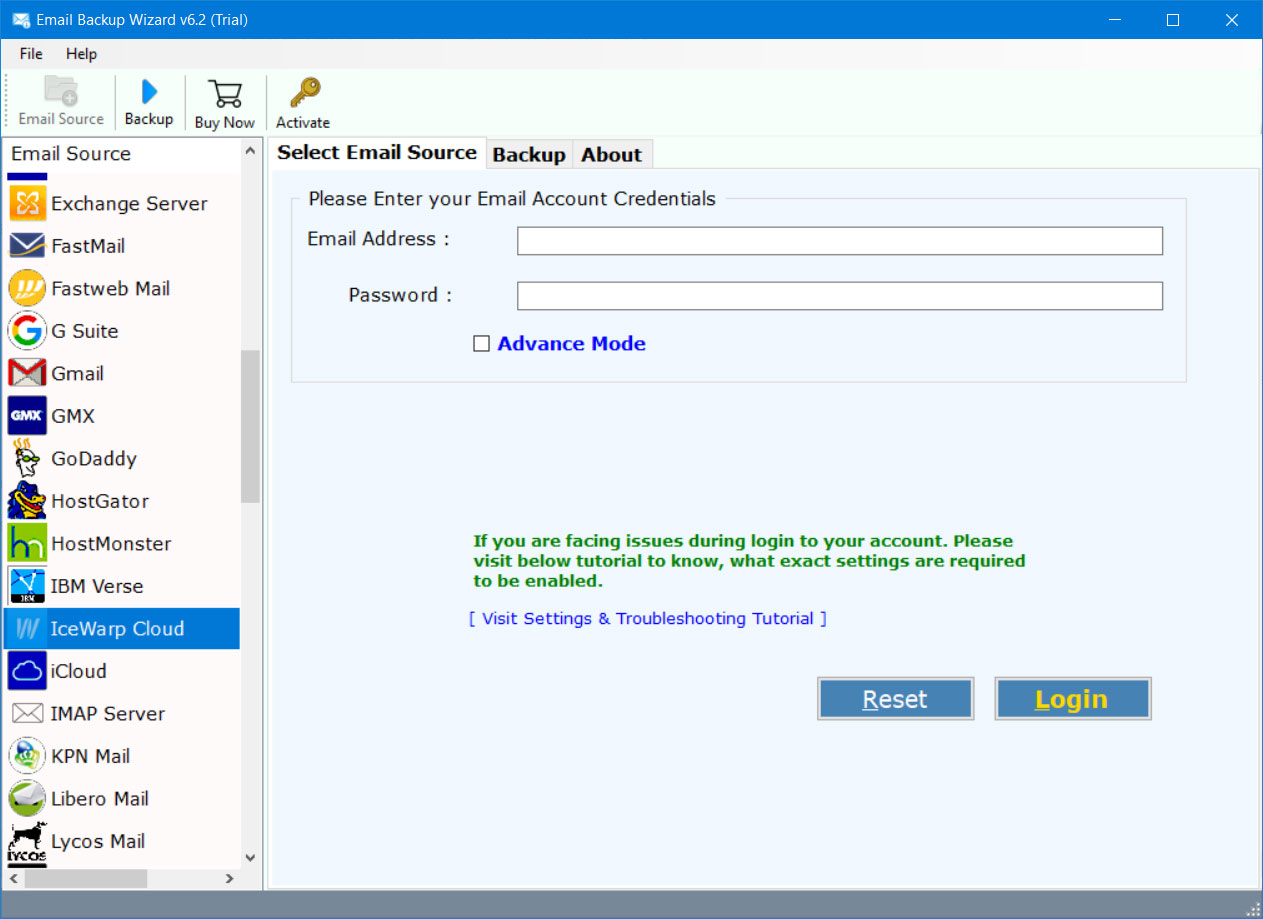This screenshot has height=919, width=1263.
Task: Select Gmail as the email source
Action: [78, 373]
